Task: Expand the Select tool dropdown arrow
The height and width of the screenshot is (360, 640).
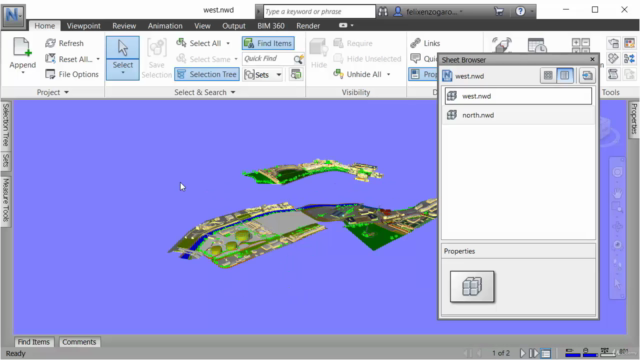Action: tap(122, 73)
